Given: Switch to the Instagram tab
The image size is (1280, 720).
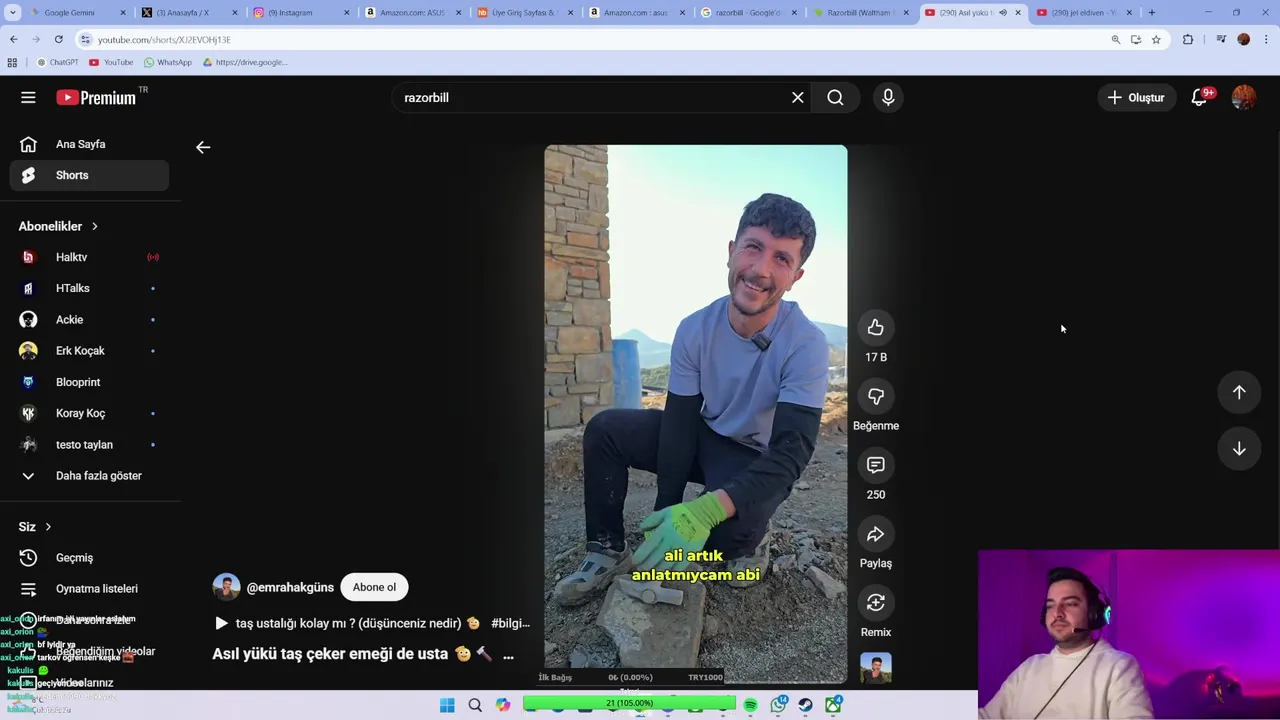Looking at the screenshot, I should [x=299, y=13].
